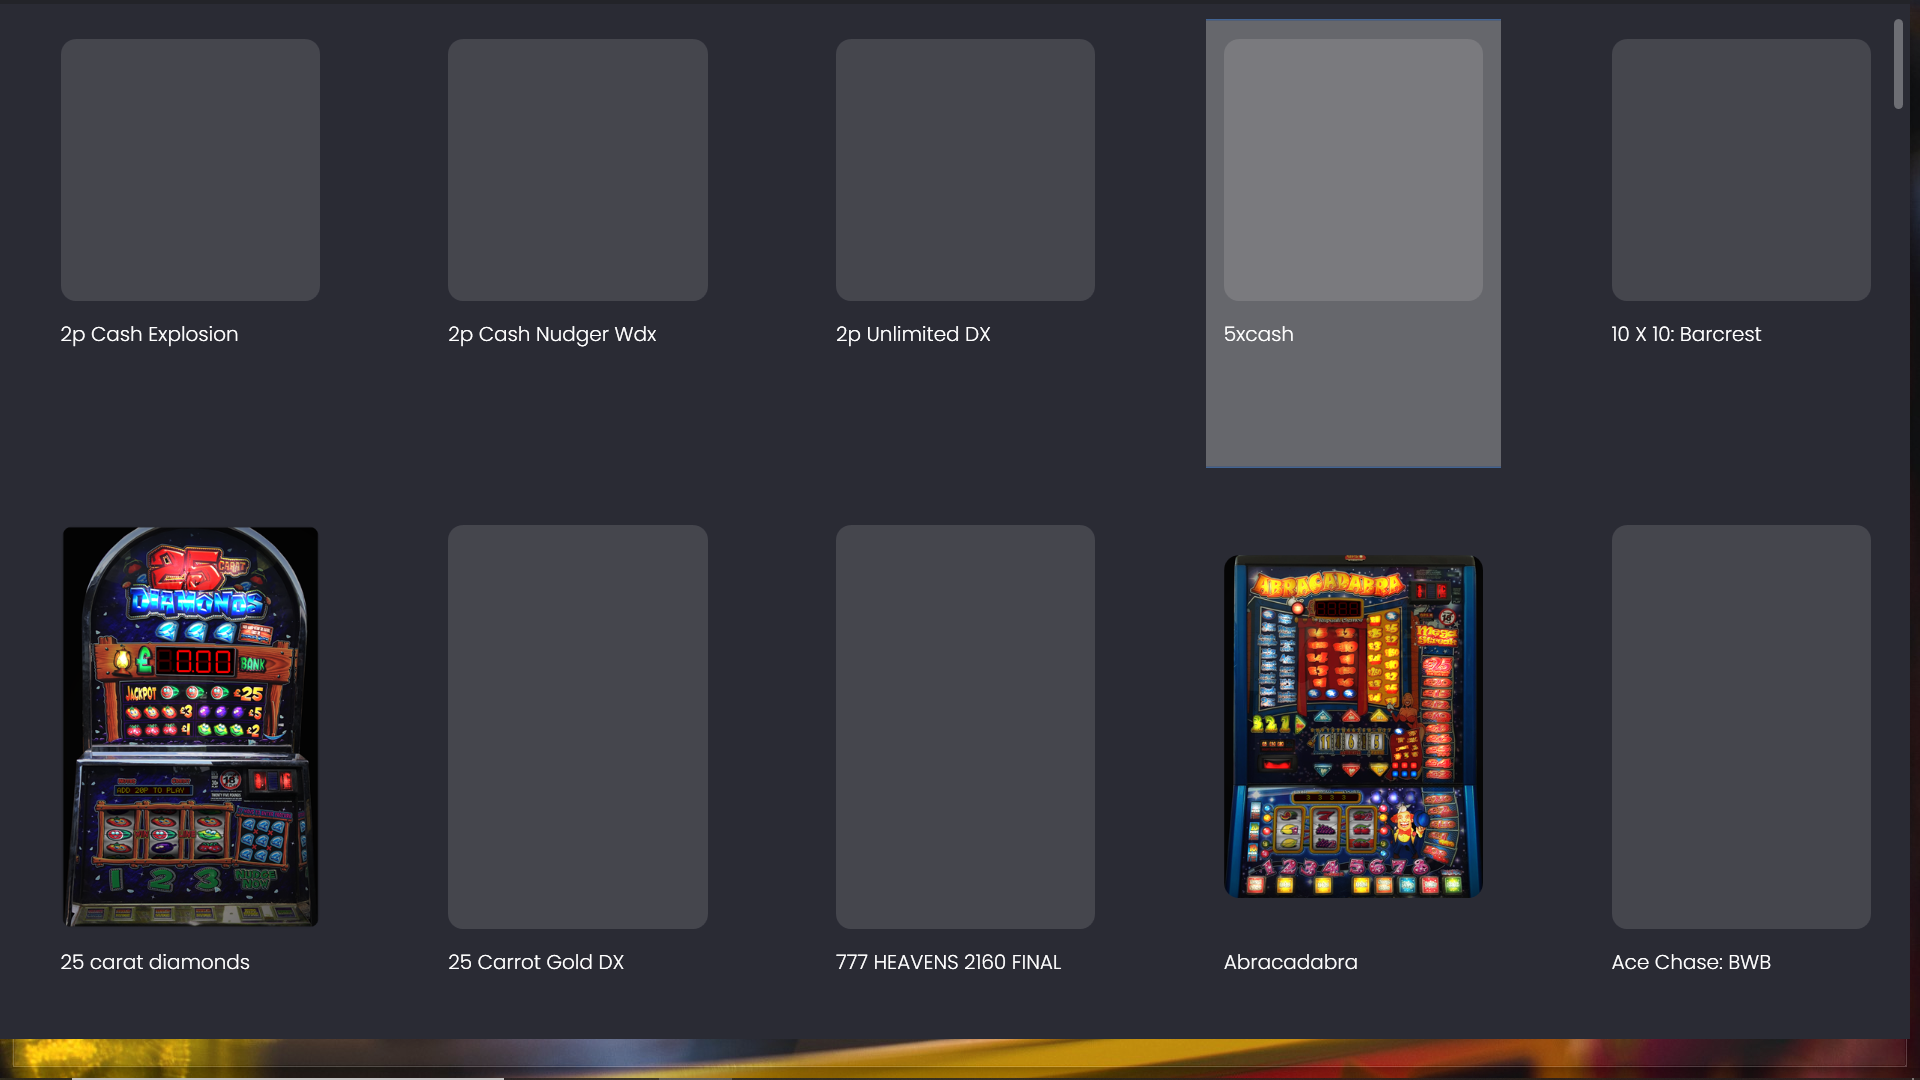Click the '2p Unlimited DX' title
Screen dimensions: 1920x1080
point(913,334)
